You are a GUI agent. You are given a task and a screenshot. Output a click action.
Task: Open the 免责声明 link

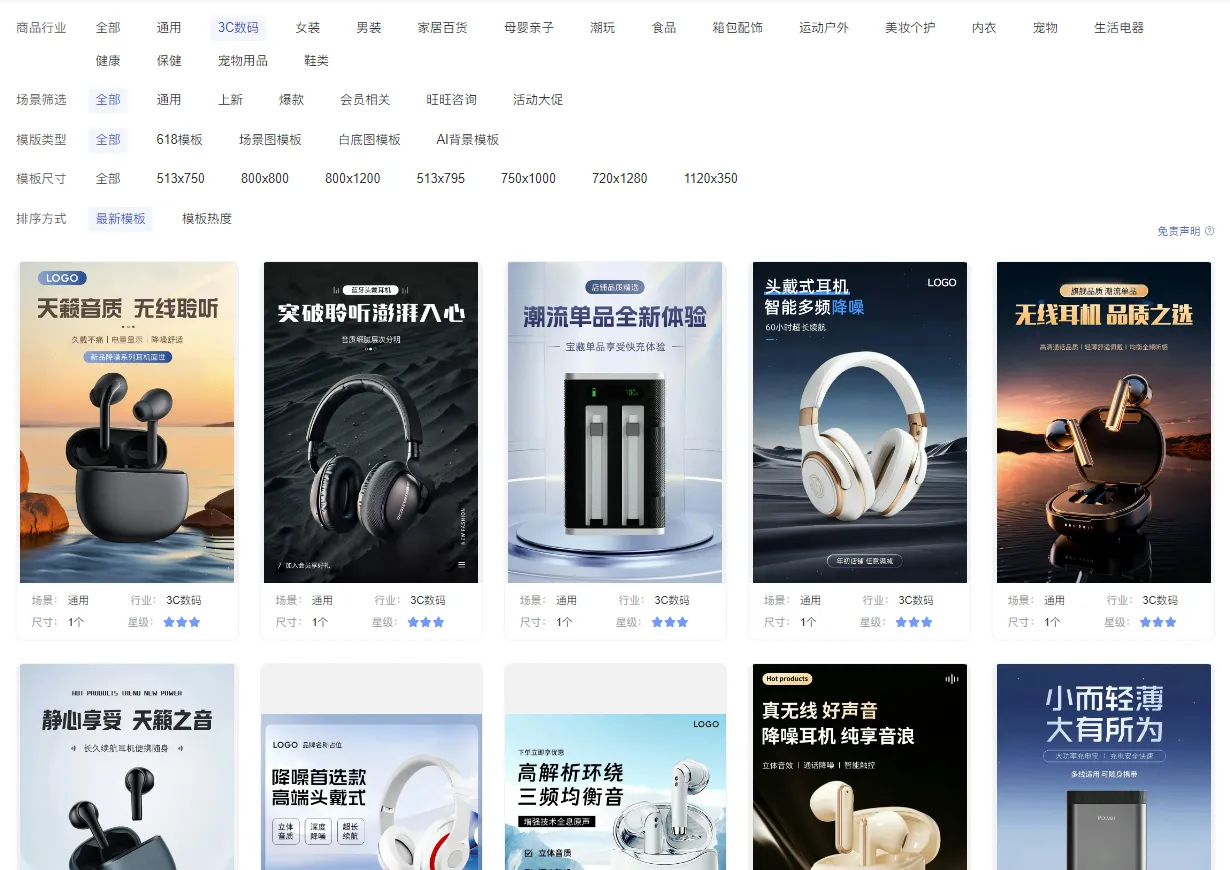[1179, 231]
